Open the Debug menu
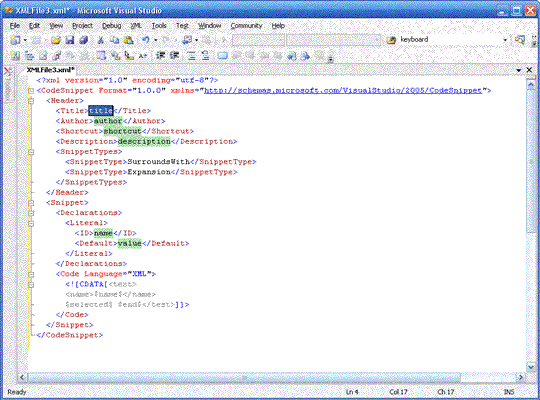Image resolution: width=540 pixels, height=400 pixels. (112, 26)
